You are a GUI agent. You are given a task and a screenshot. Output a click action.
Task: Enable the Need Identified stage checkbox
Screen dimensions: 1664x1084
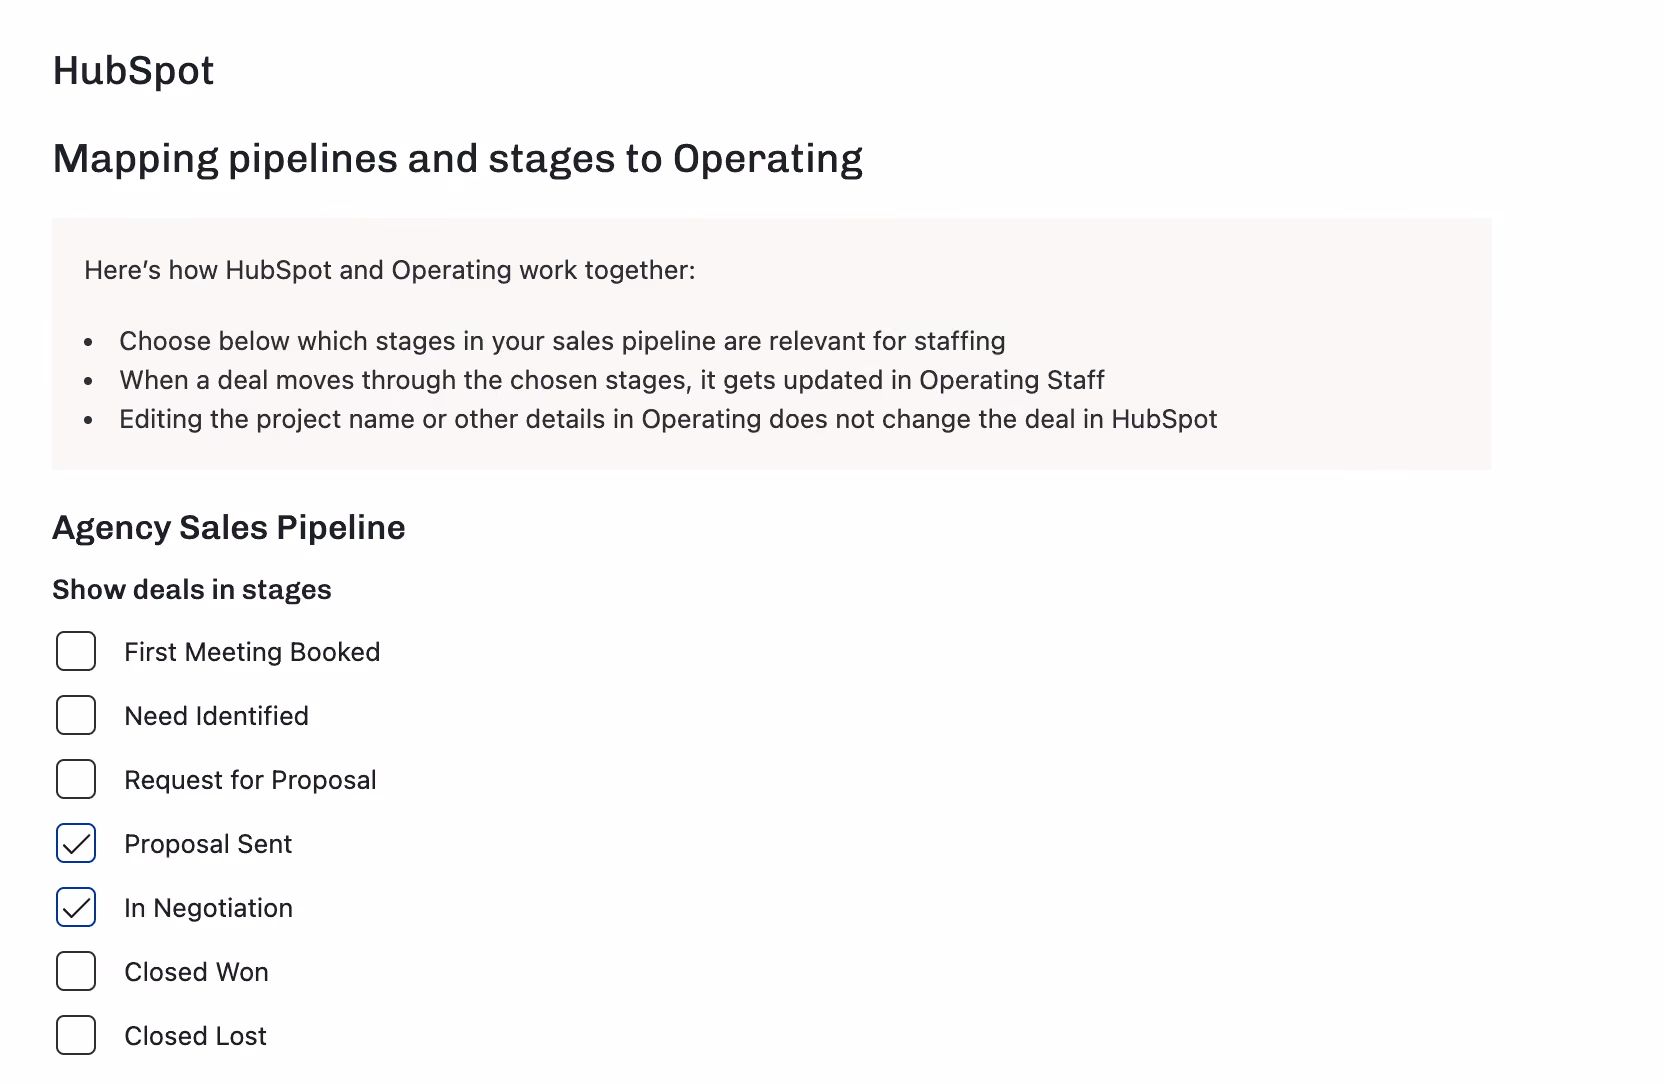(x=76, y=715)
